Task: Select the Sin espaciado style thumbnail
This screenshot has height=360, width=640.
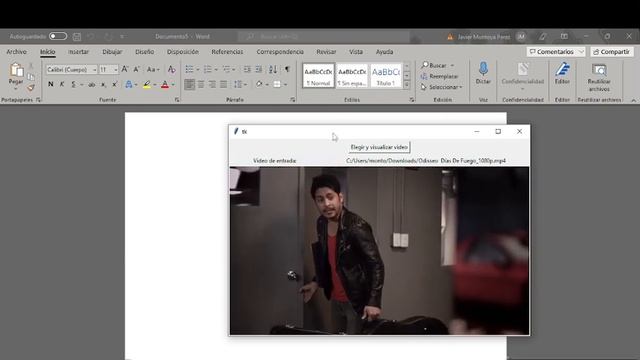Action: [x=352, y=76]
